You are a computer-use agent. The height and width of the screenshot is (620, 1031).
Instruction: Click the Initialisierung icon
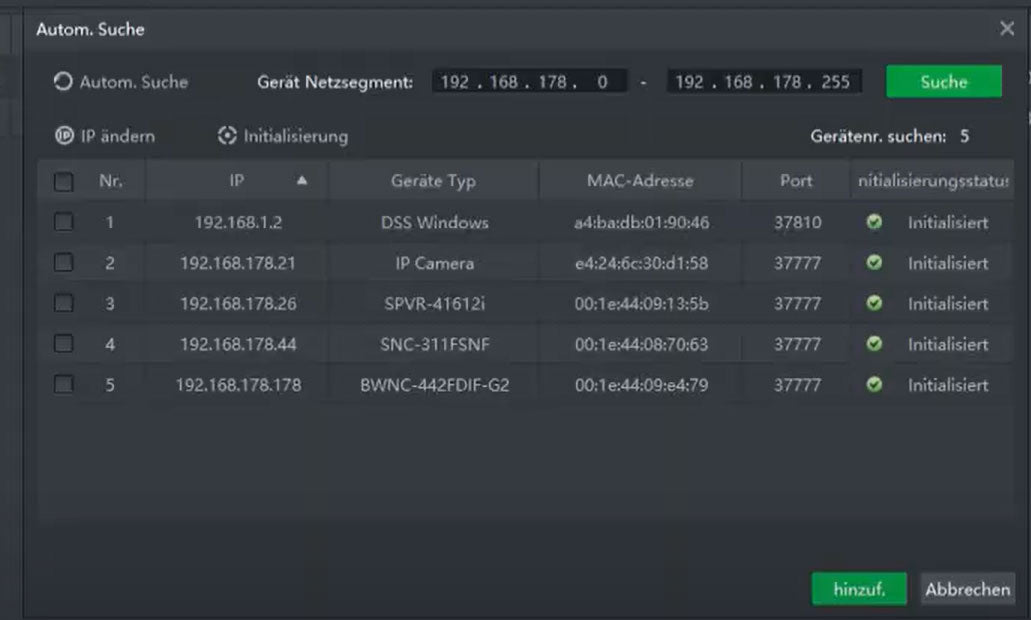pyautogui.click(x=227, y=136)
